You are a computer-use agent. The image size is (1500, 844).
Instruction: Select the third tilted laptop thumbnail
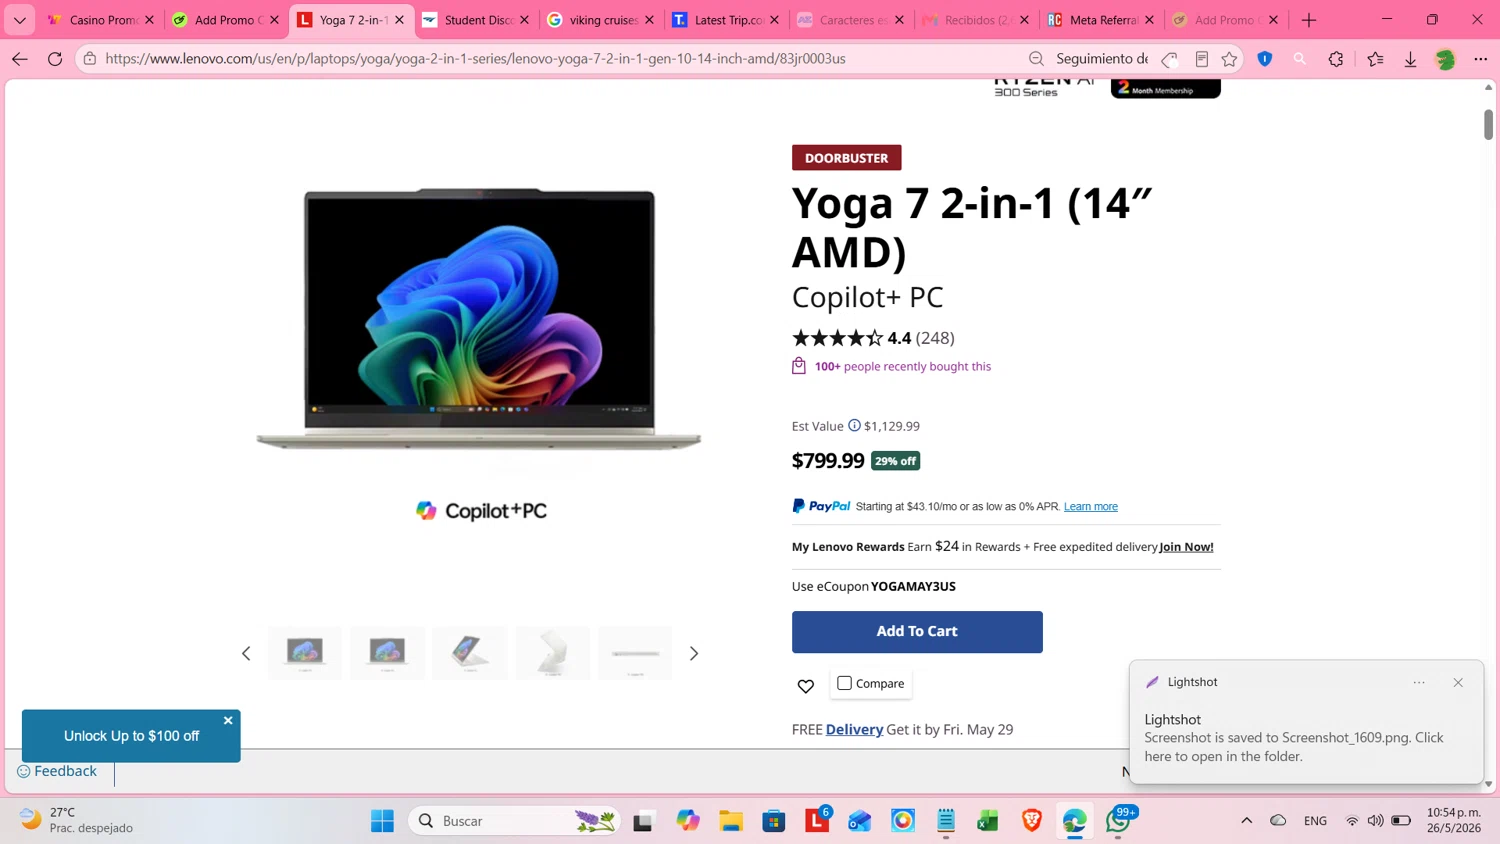pyautogui.click(x=470, y=653)
